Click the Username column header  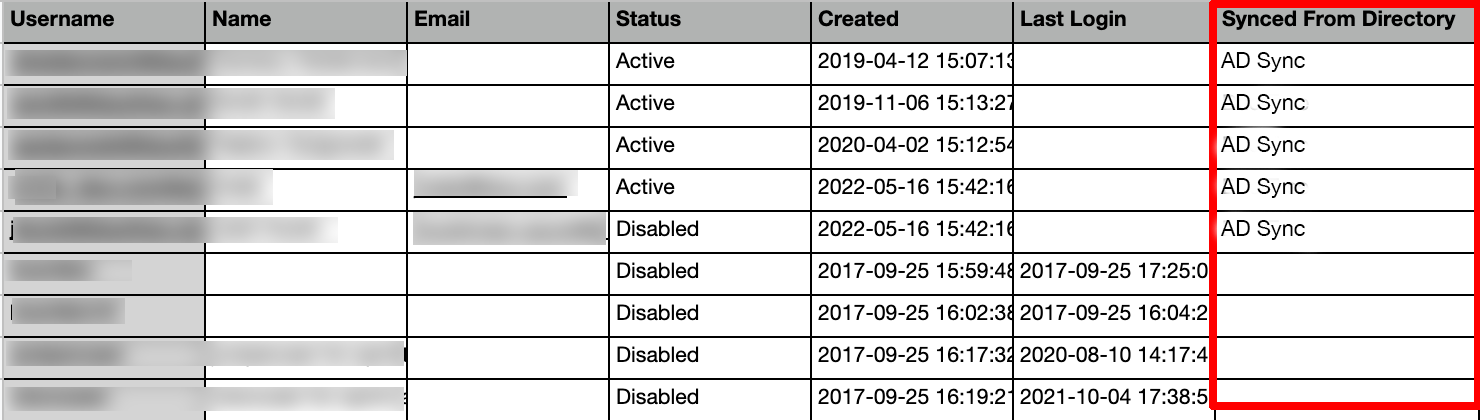(x=62, y=20)
